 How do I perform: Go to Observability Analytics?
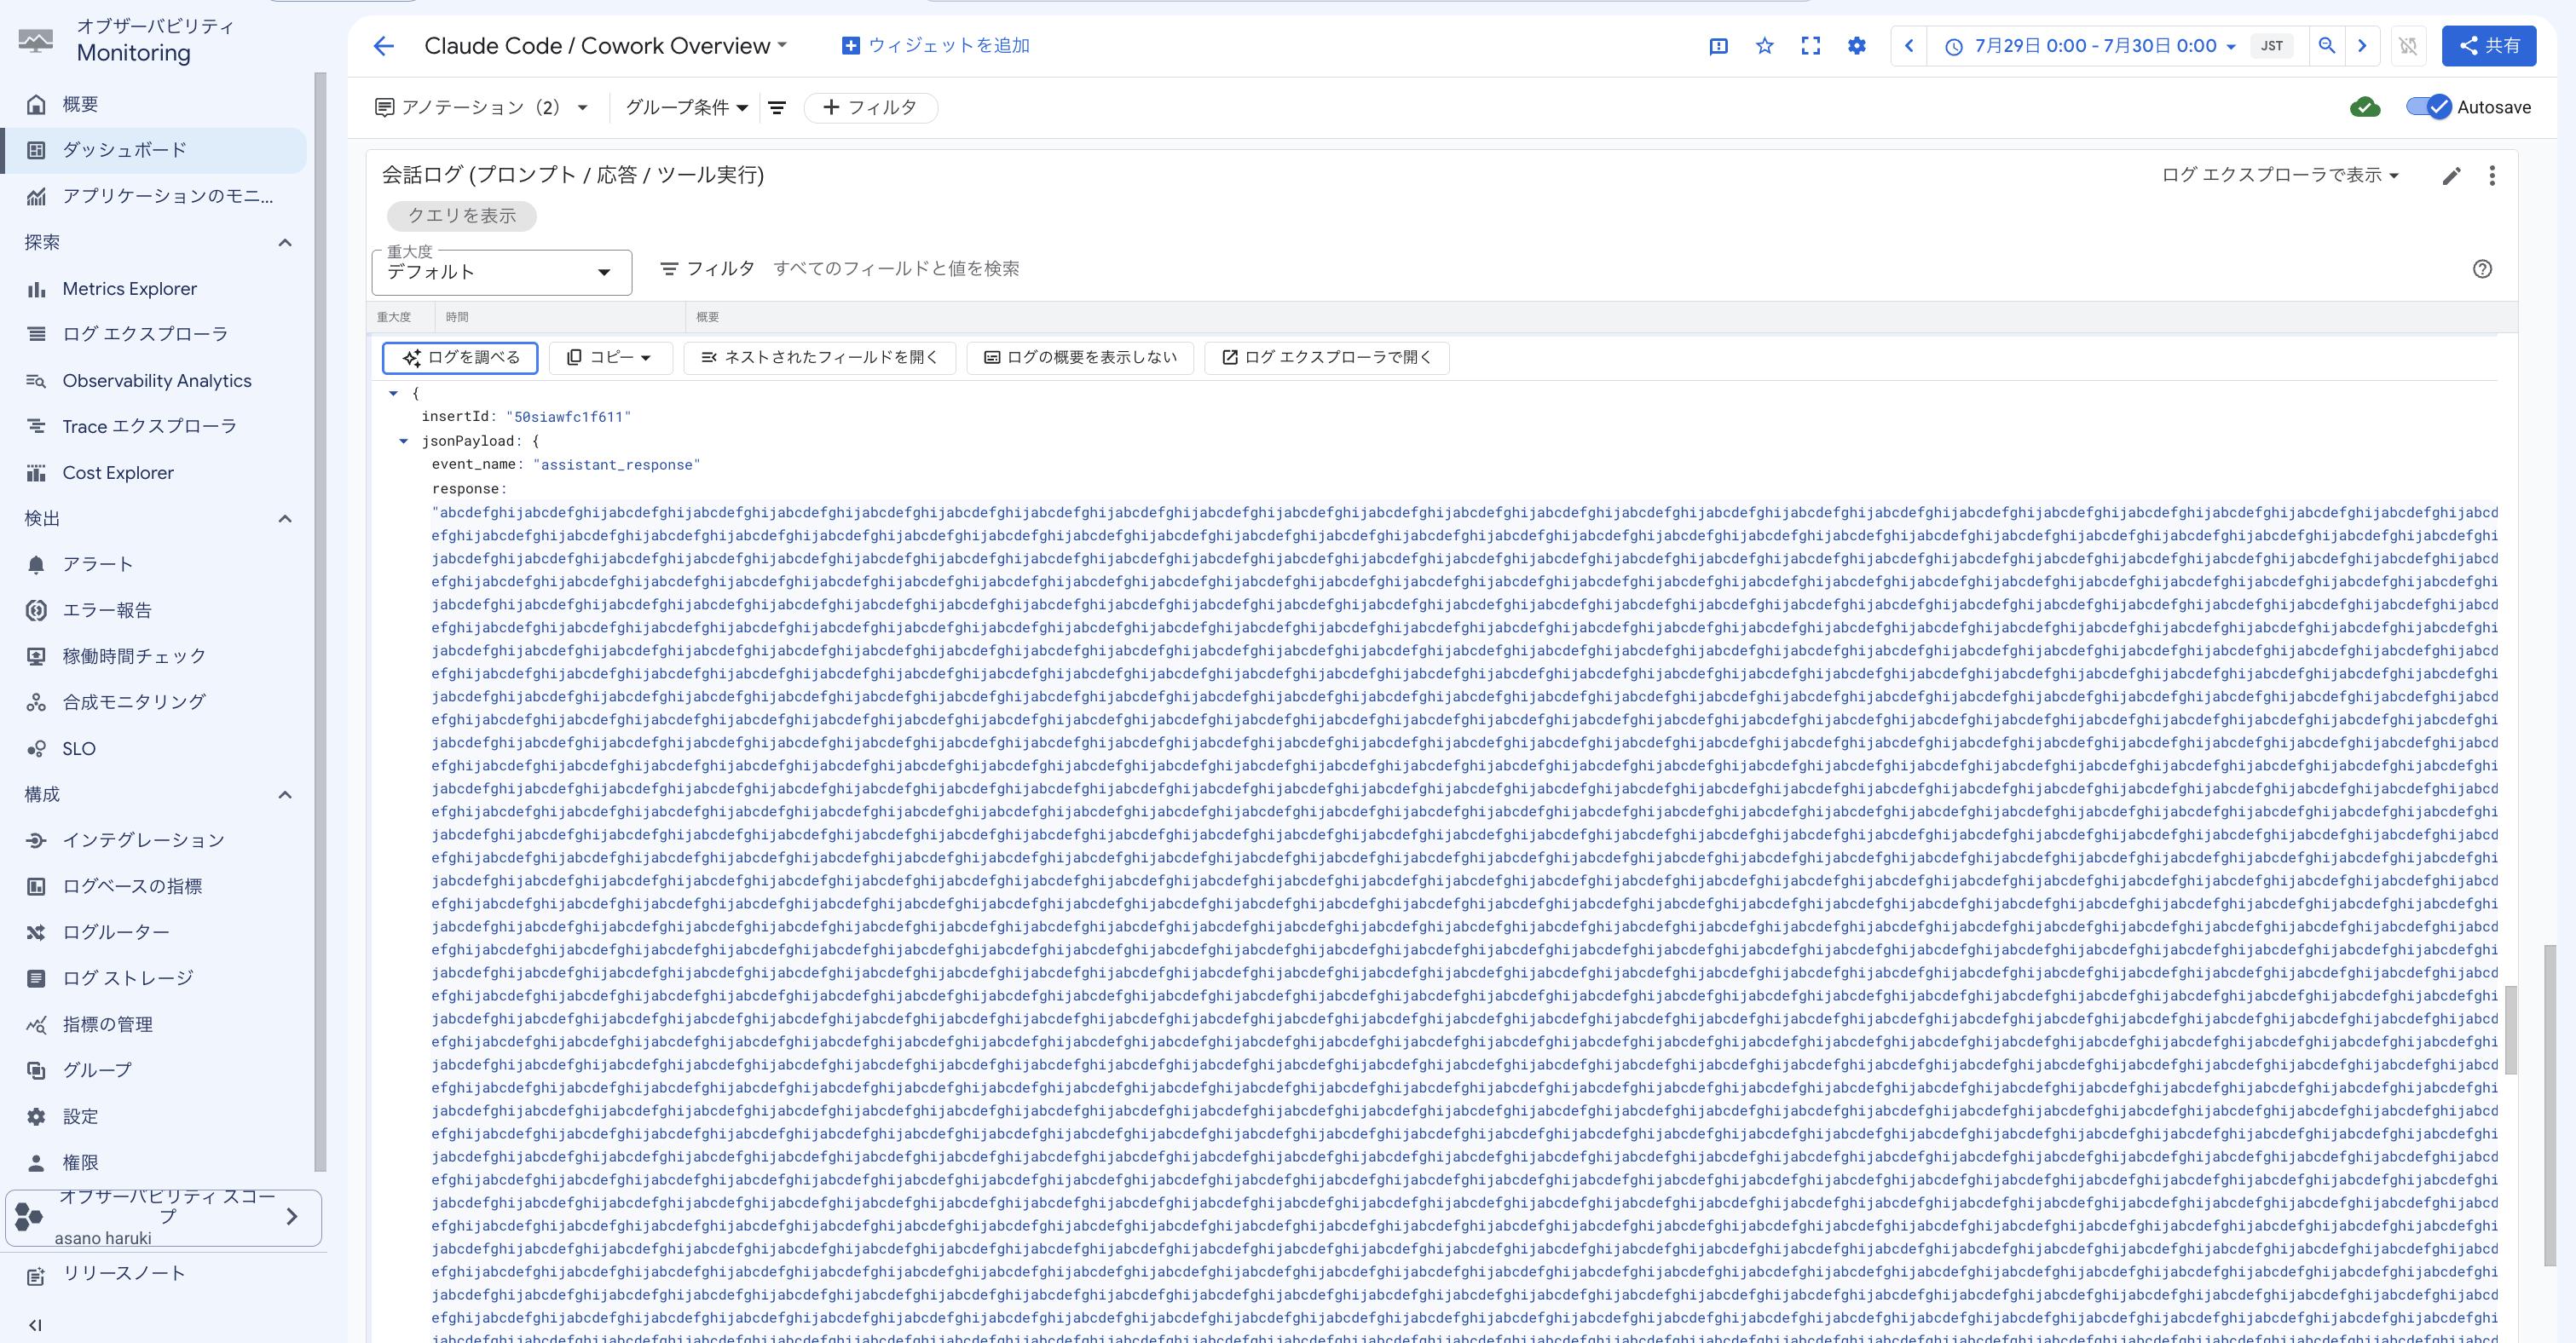pos(154,381)
